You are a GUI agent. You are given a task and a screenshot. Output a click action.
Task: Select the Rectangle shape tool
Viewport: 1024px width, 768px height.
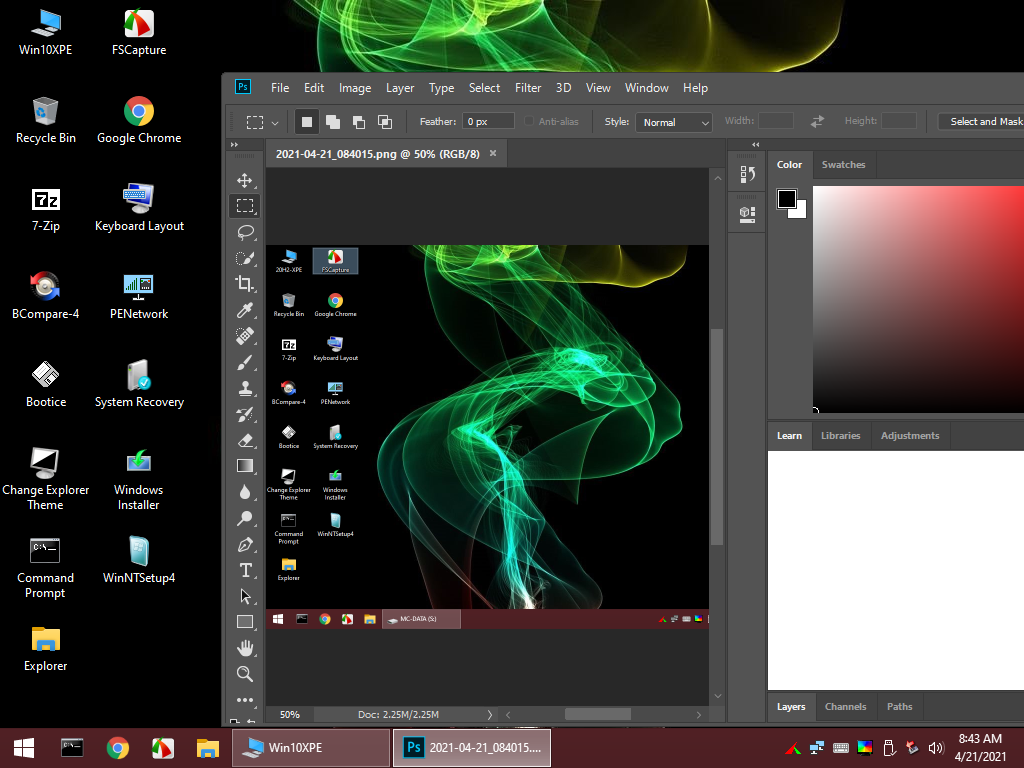point(245,622)
